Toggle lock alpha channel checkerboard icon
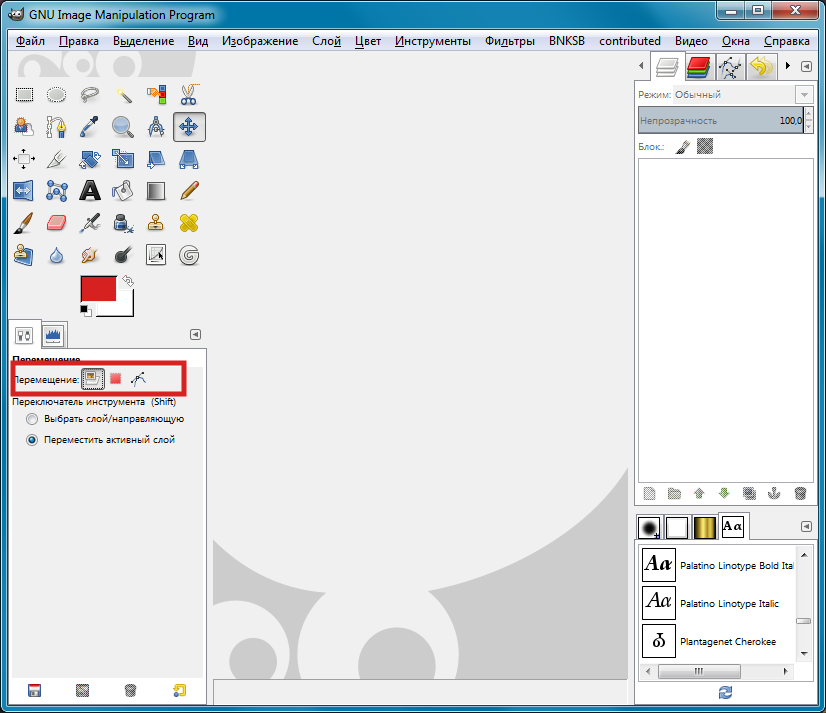Viewport: 826px width, 713px height. coord(705,146)
